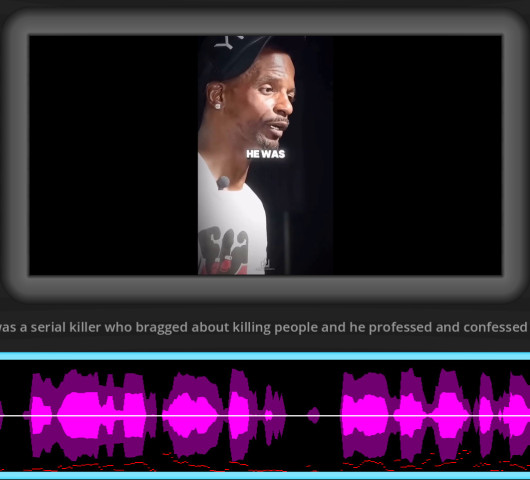Click the word 'killer' in transcript

(x=85, y=327)
